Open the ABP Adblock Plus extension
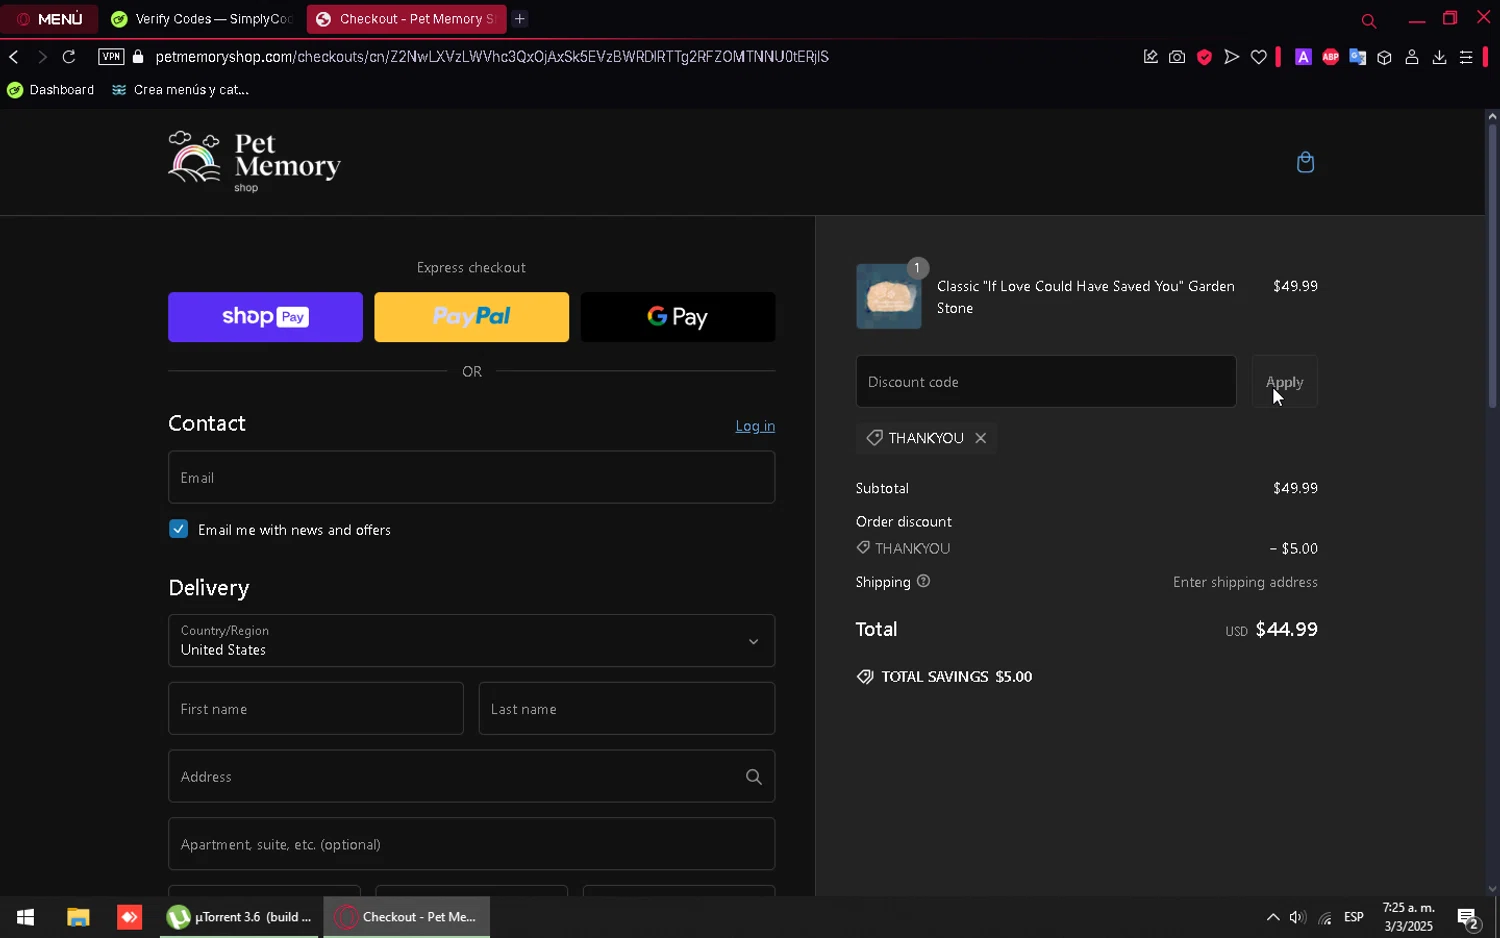The image size is (1500, 938). click(x=1330, y=57)
